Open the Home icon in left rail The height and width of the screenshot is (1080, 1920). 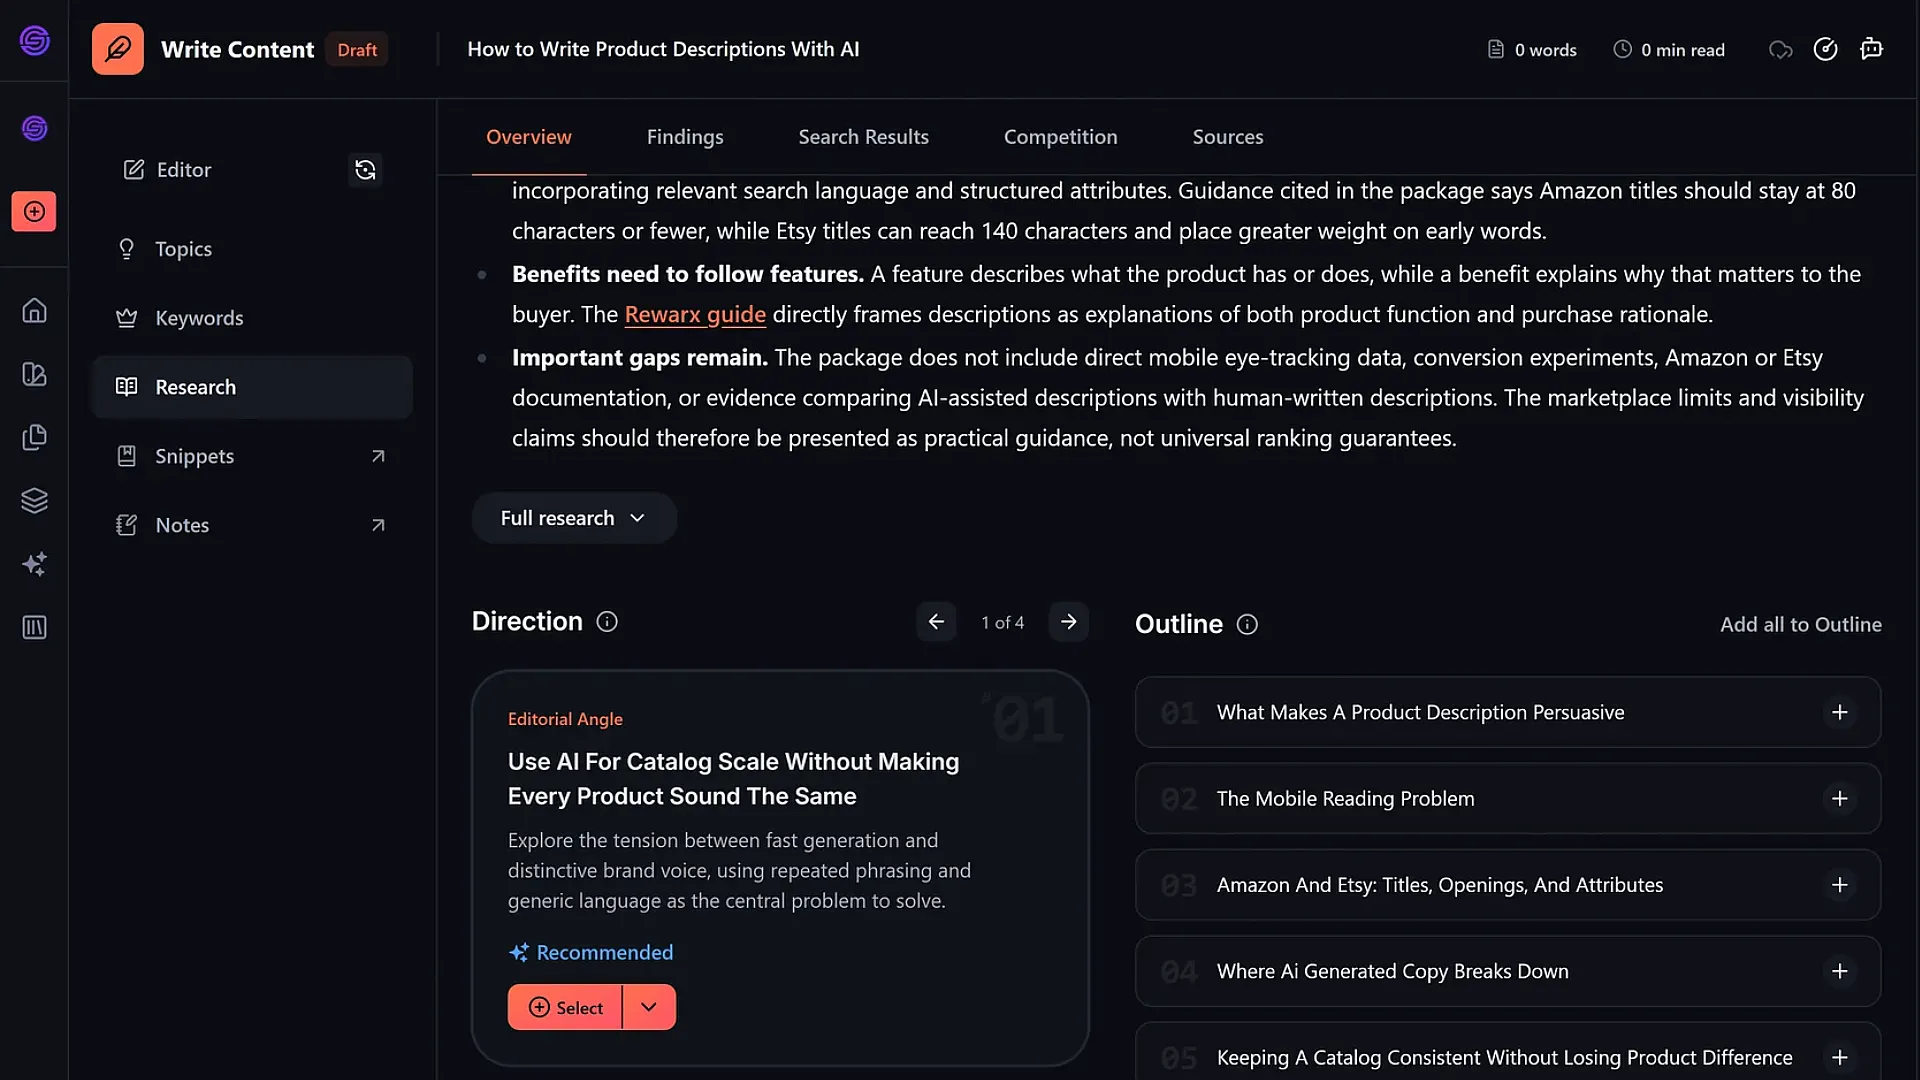34,311
